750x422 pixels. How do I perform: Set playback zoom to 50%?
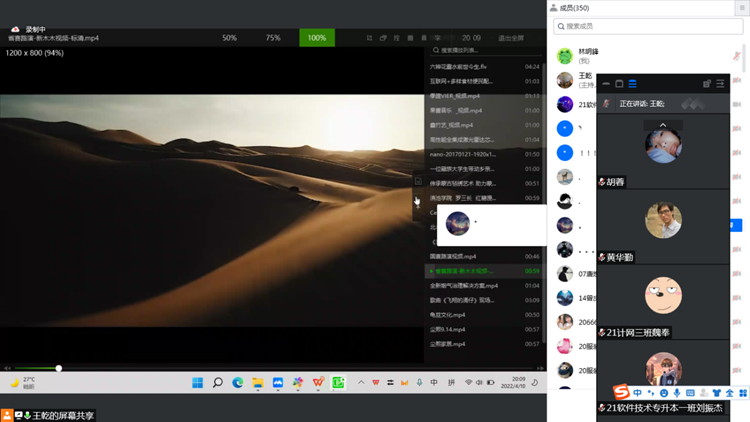pyautogui.click(x=229, y=38)
